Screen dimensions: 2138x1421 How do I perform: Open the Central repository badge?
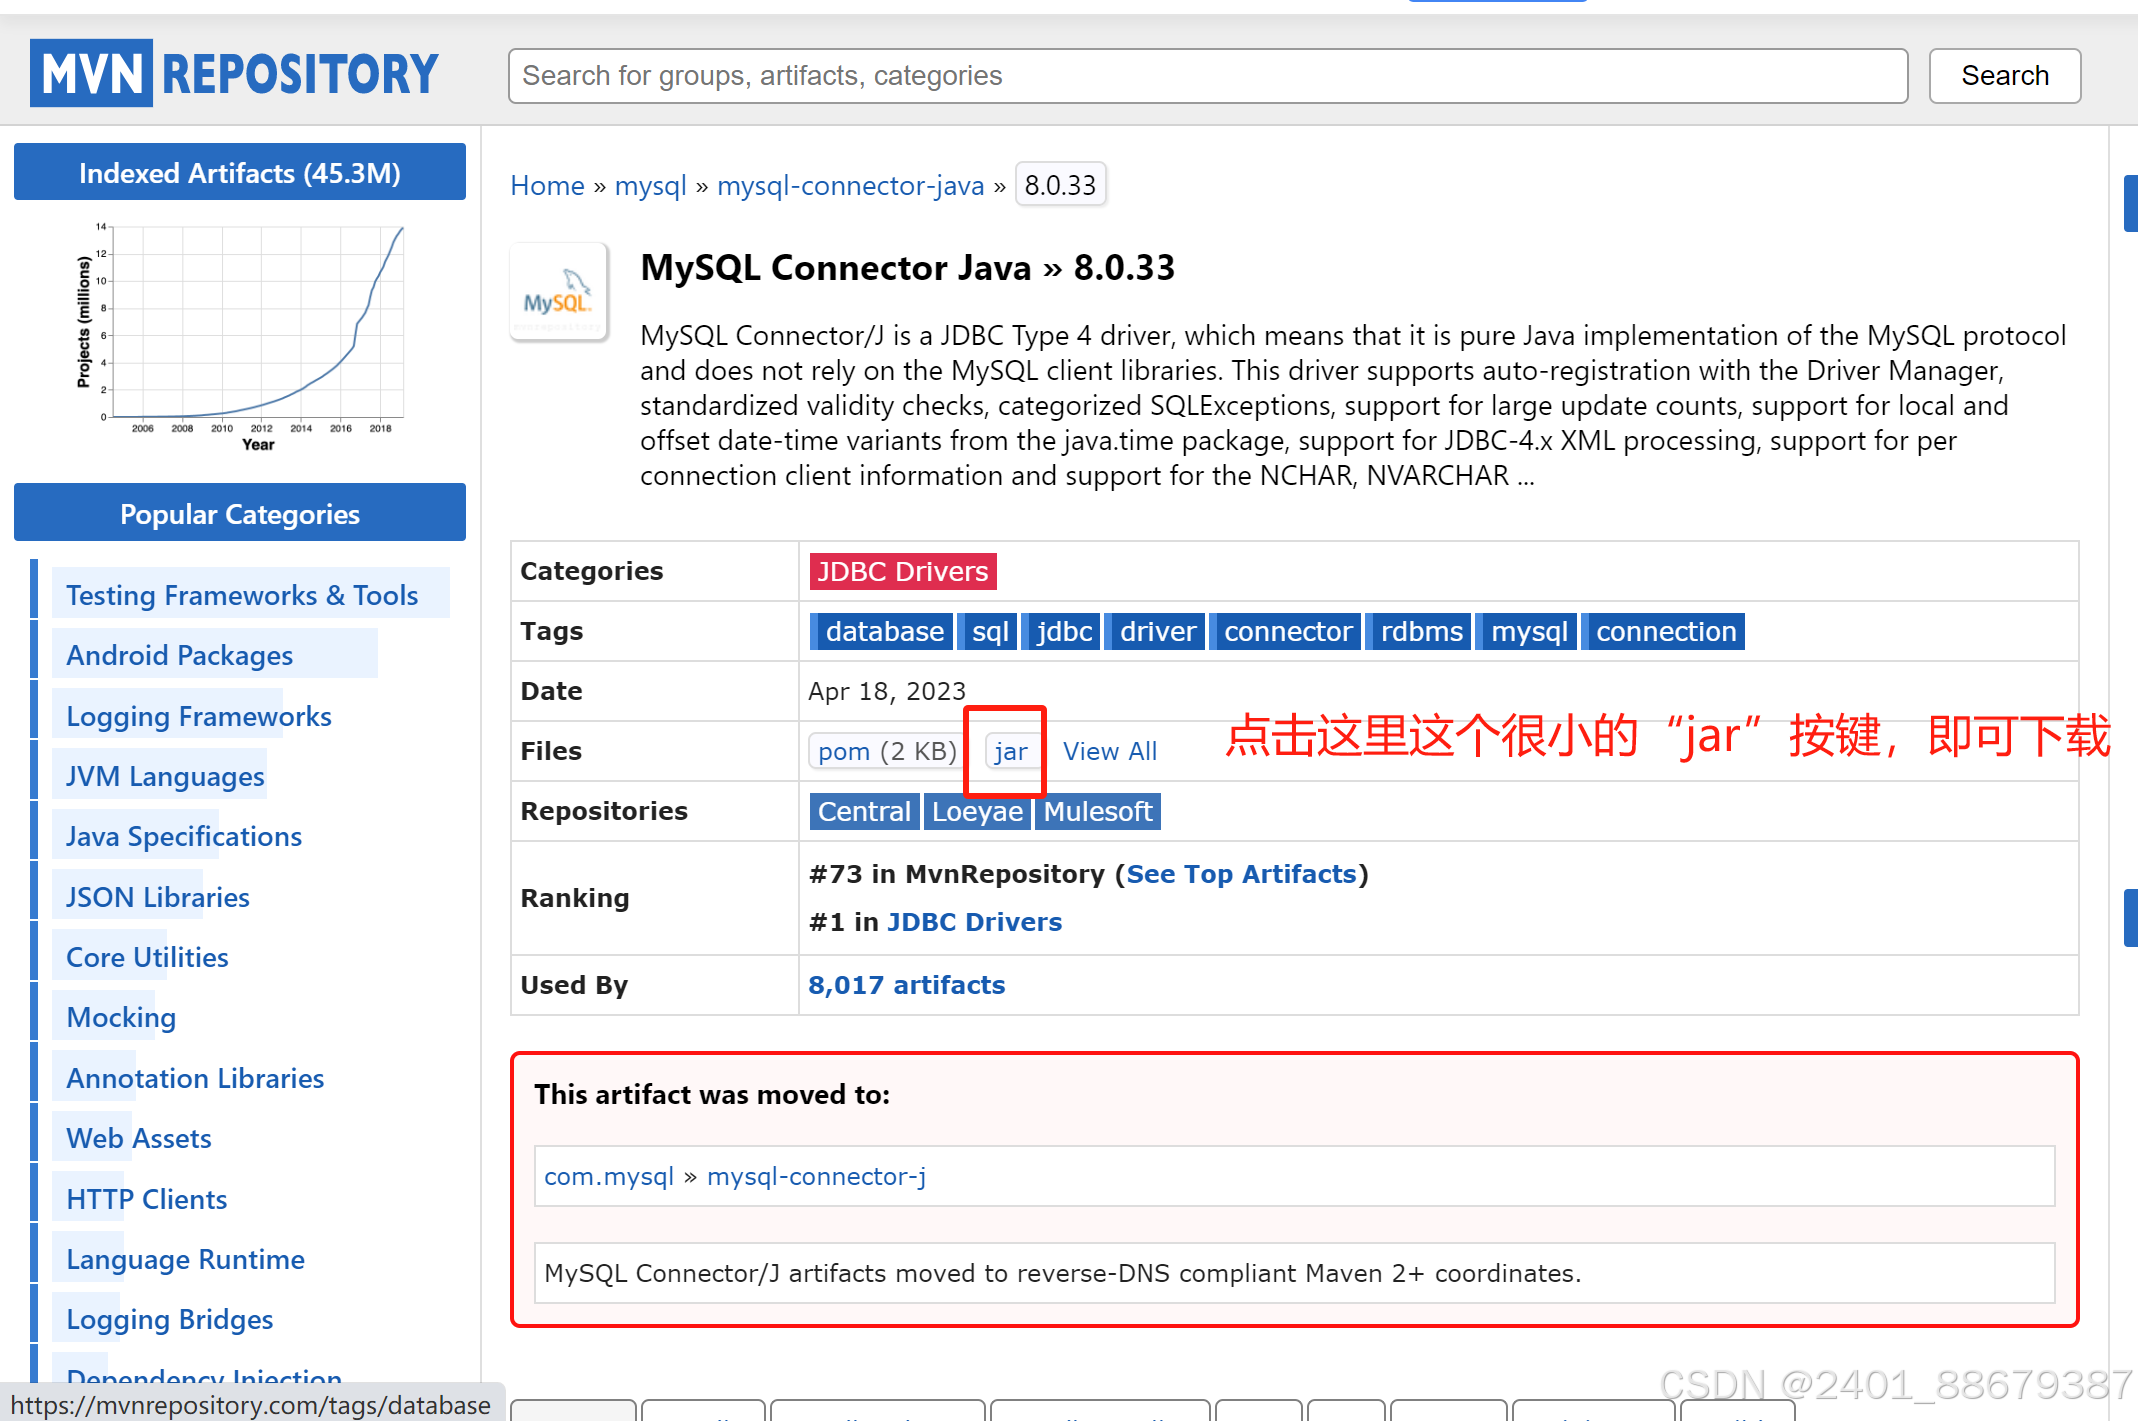click(x=864, y=812)
